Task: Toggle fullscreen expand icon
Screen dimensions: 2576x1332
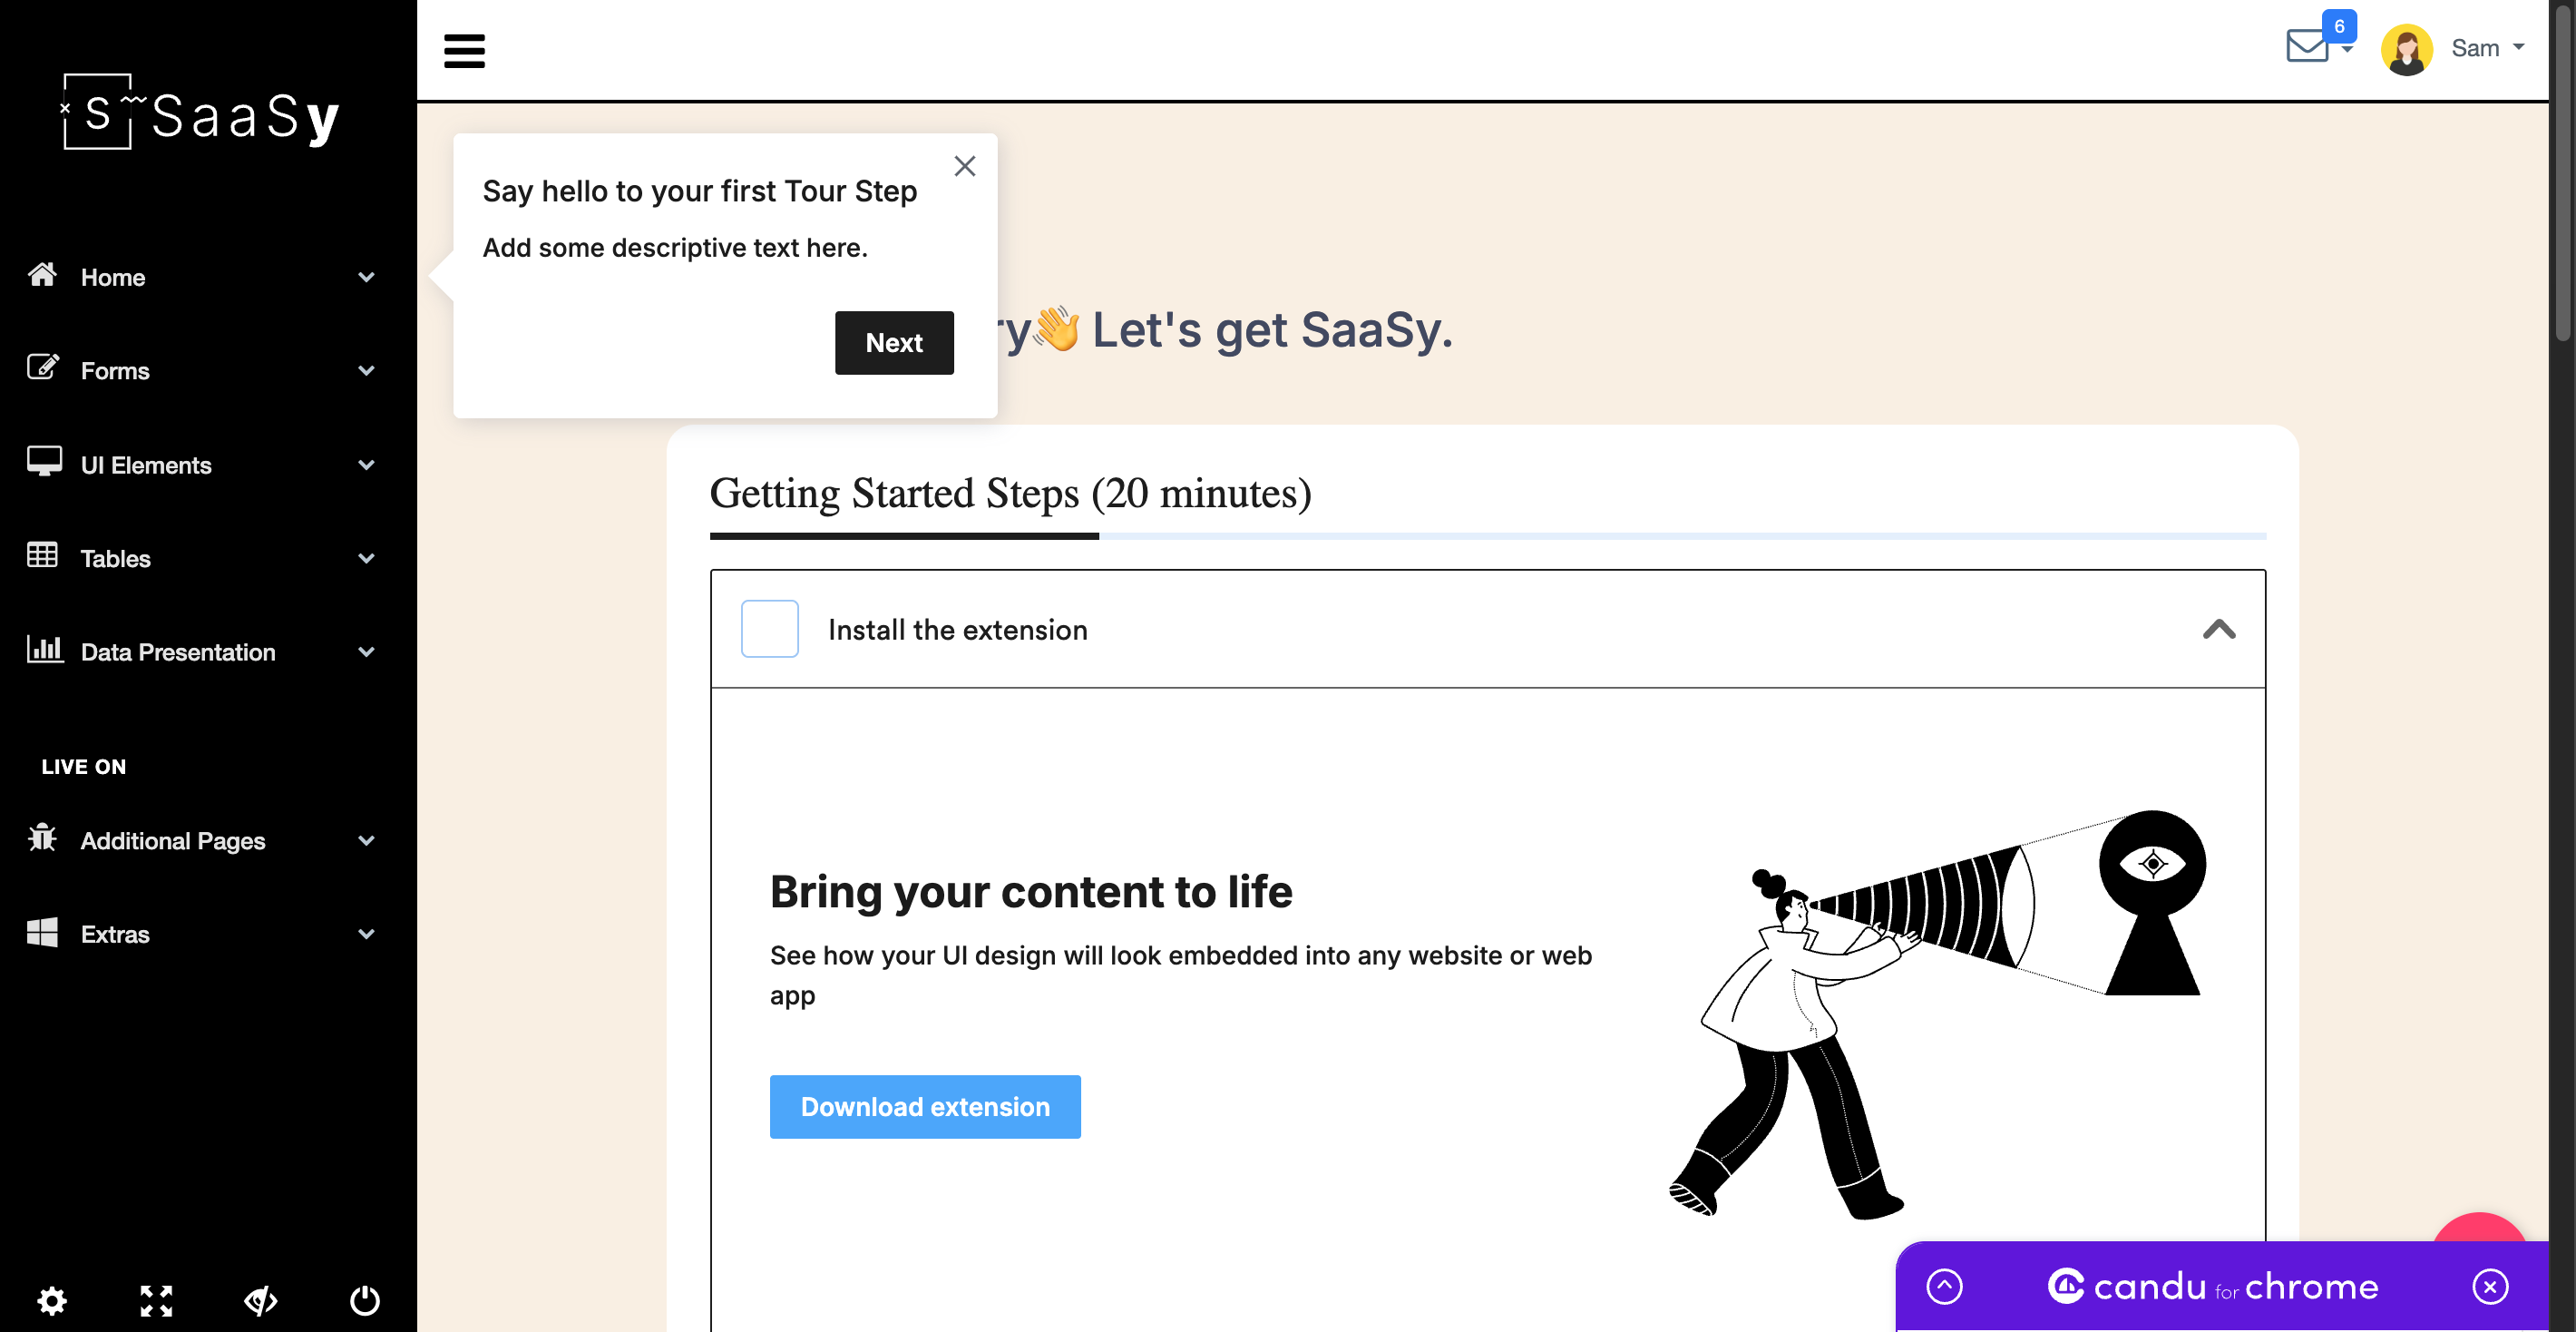Action: pos(156,1300)
